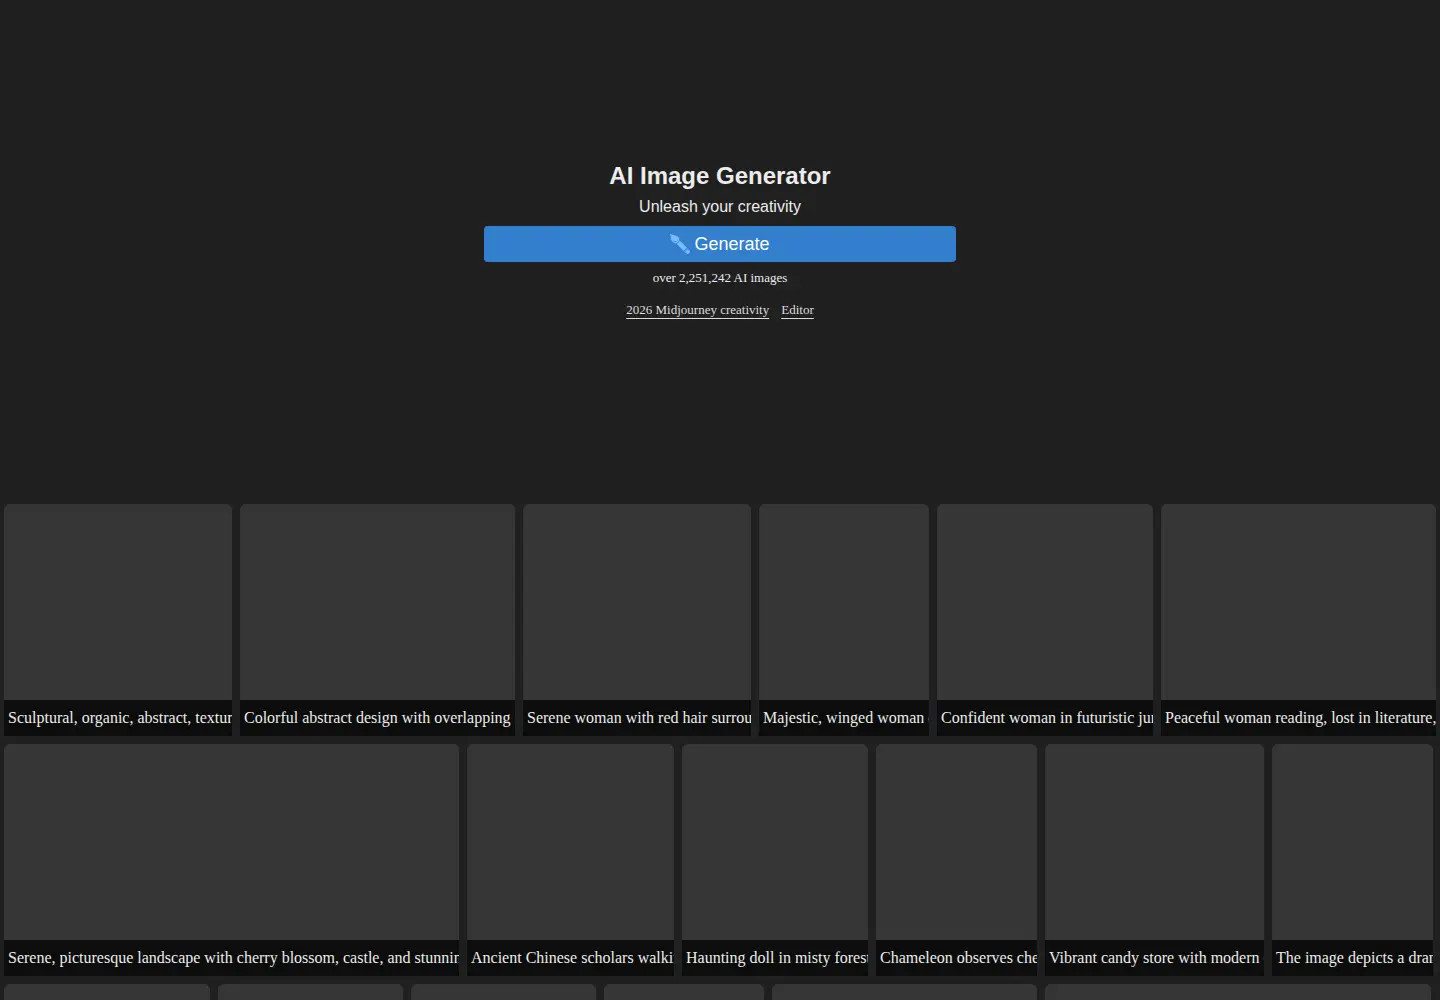The width and height of the screenshot is (1440, 1000).
Task: Click the "Serene, picturesque landscape with cherry blossom" caption
Action: [233, 958]
